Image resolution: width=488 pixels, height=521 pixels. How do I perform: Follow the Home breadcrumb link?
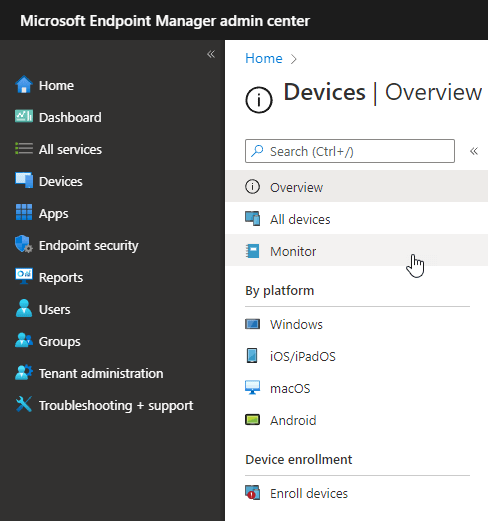pos(264,58)
